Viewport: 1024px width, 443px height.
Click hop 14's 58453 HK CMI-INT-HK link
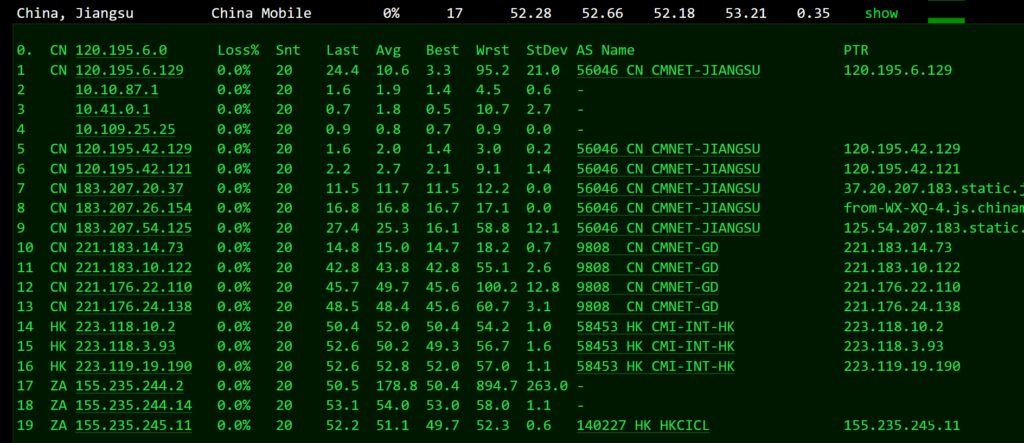click(655, 326)
